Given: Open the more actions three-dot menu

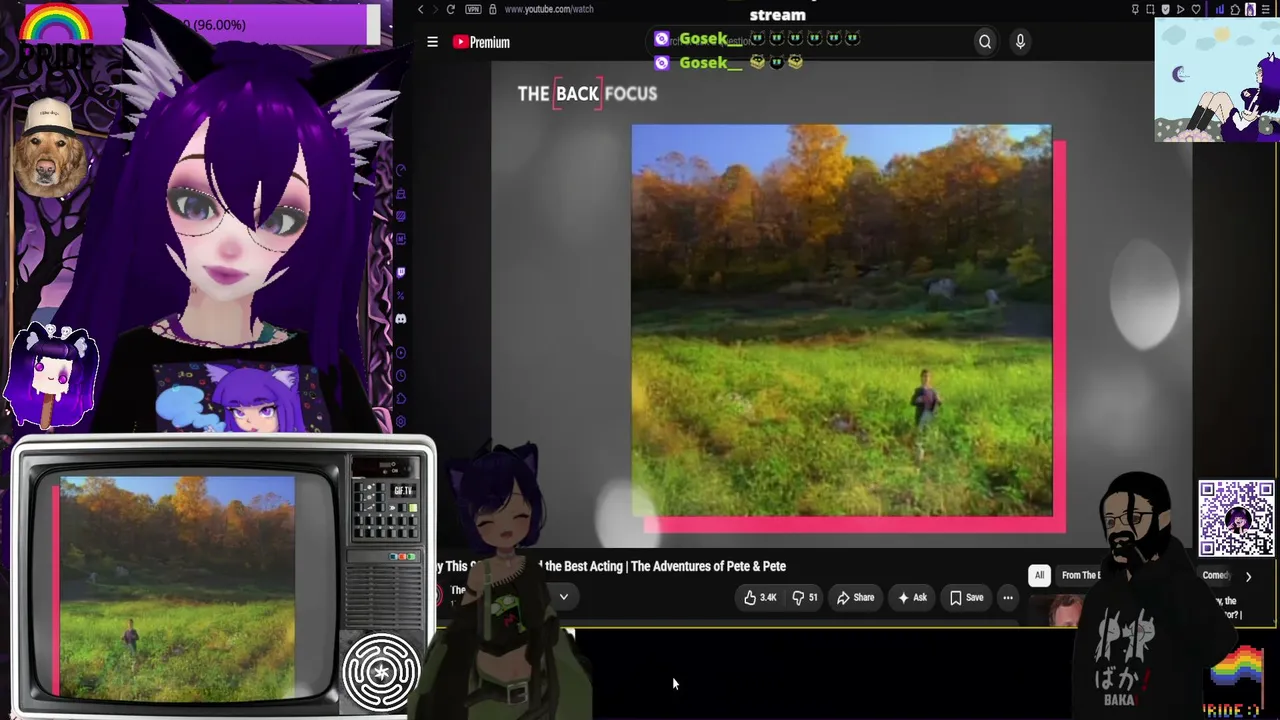Looking at the screenshot, I should (x=1008, y=598).
